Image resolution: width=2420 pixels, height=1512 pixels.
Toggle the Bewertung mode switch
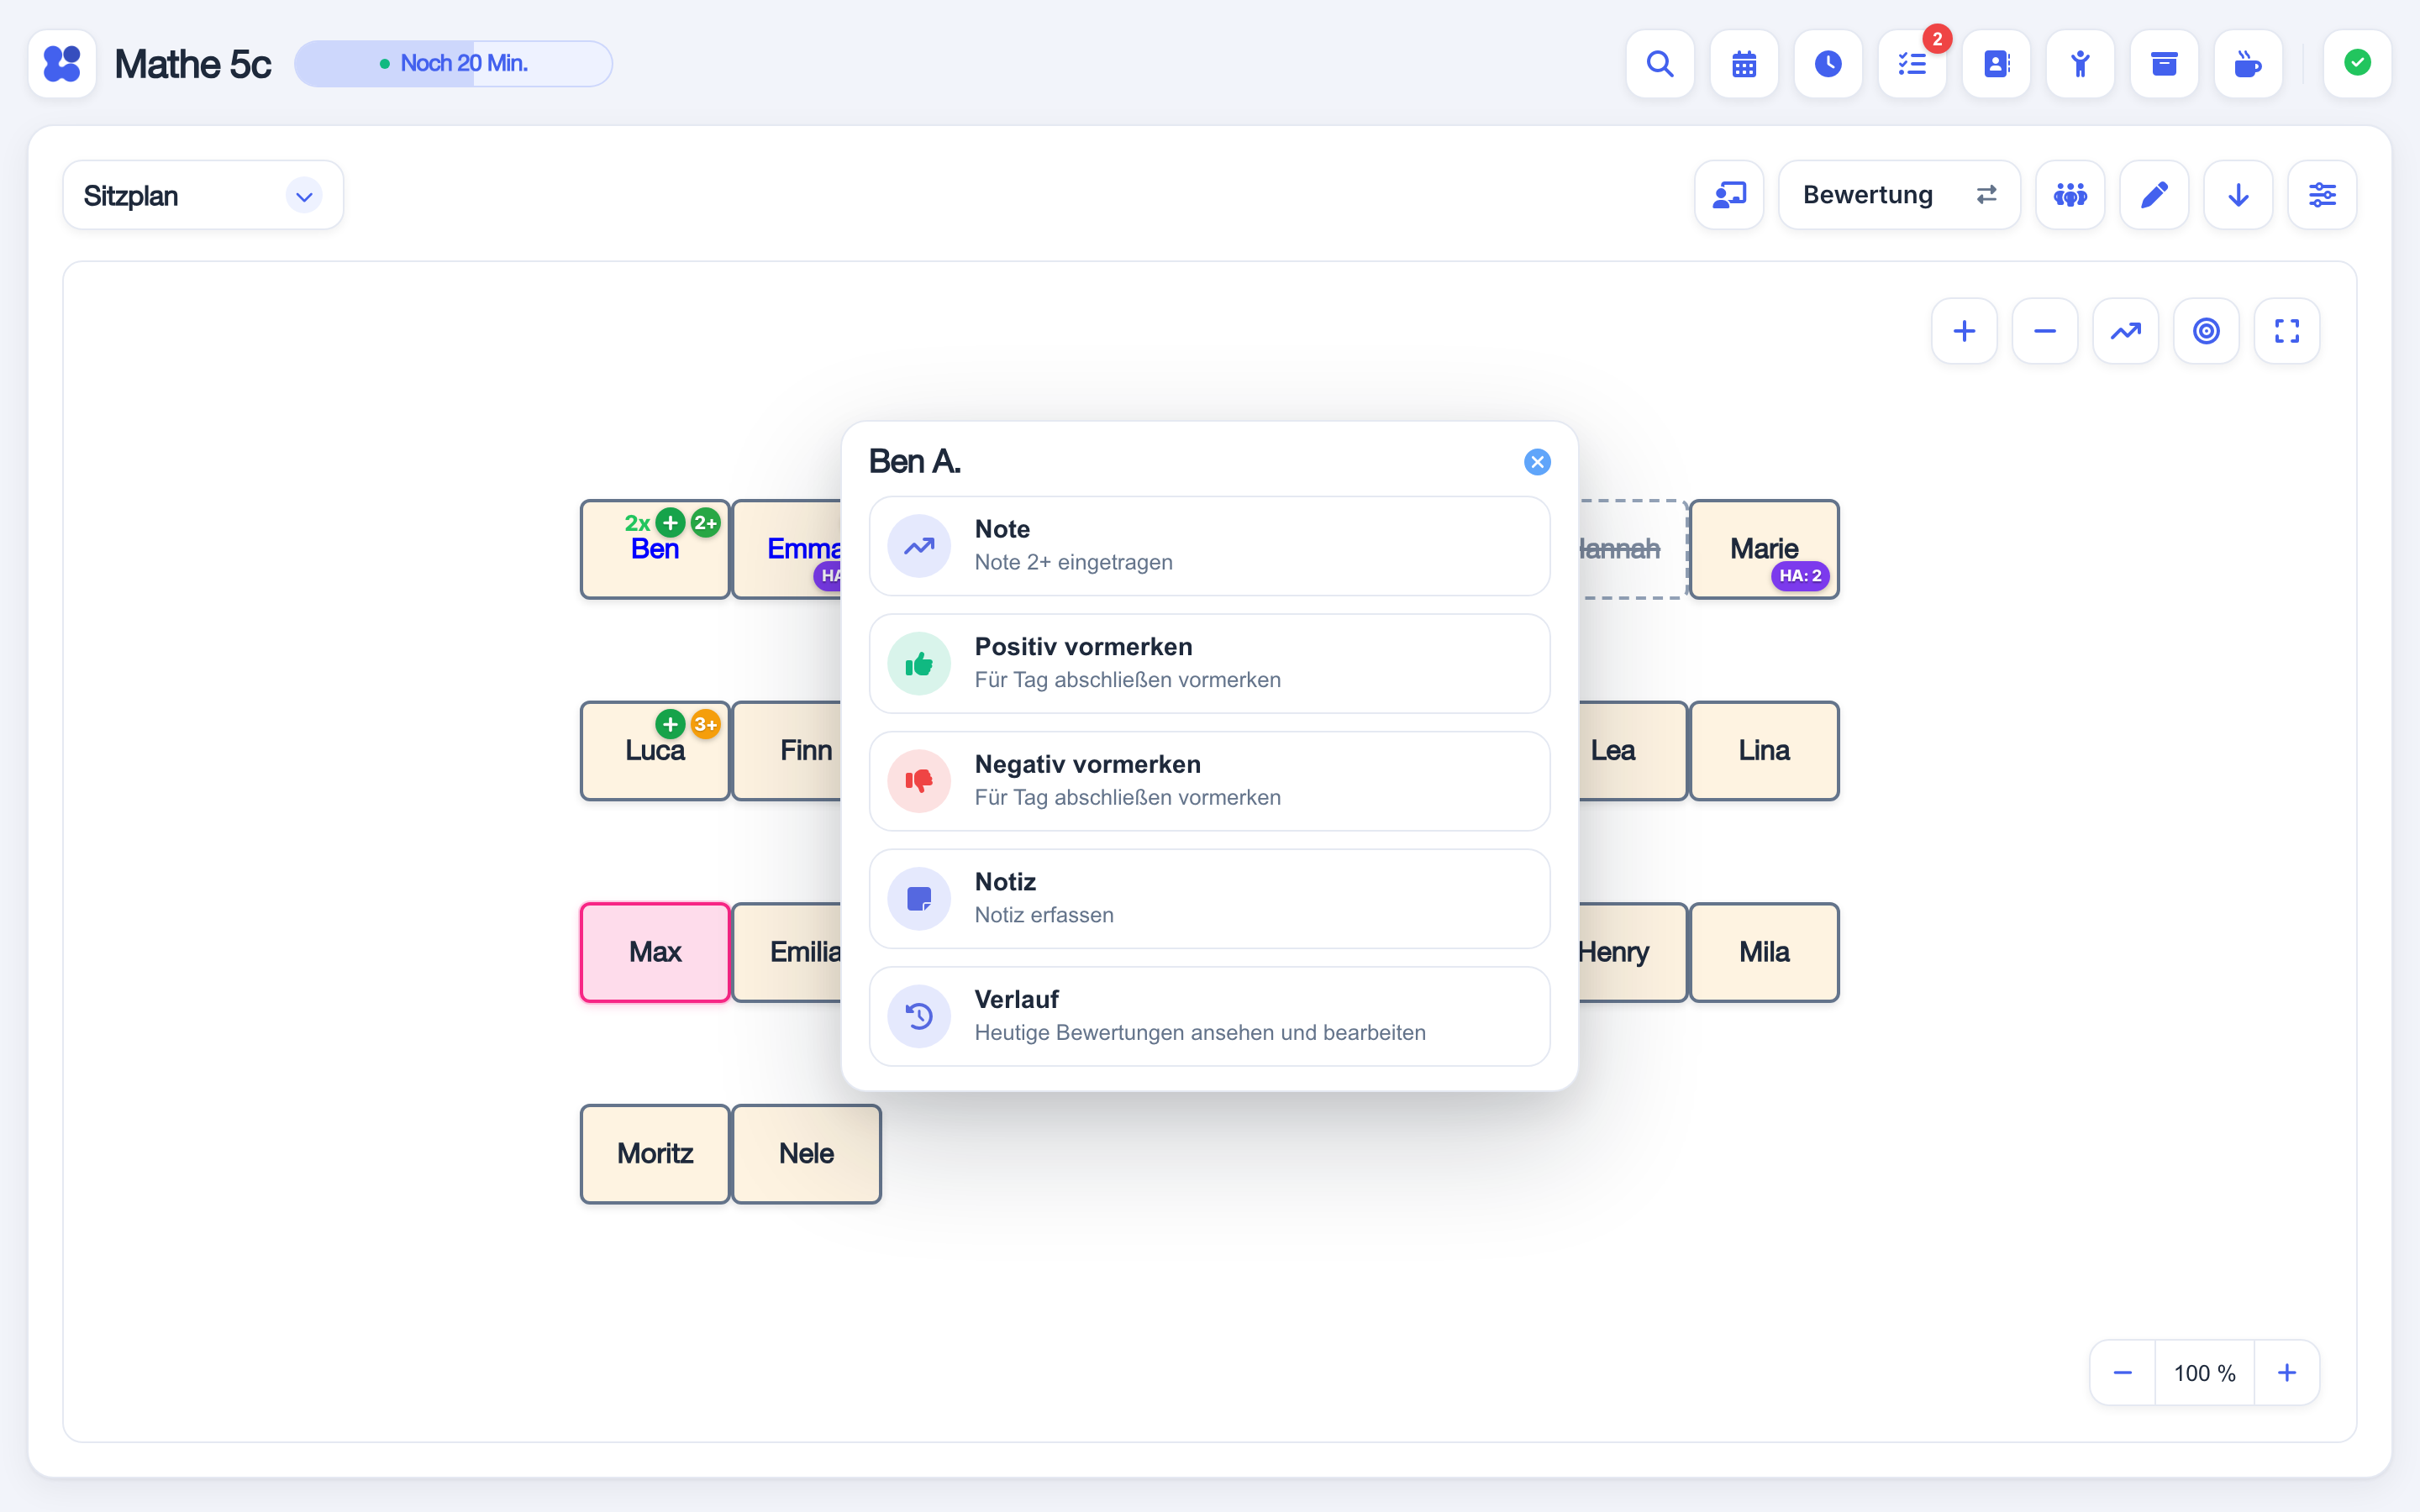(x=1899, y=195)
